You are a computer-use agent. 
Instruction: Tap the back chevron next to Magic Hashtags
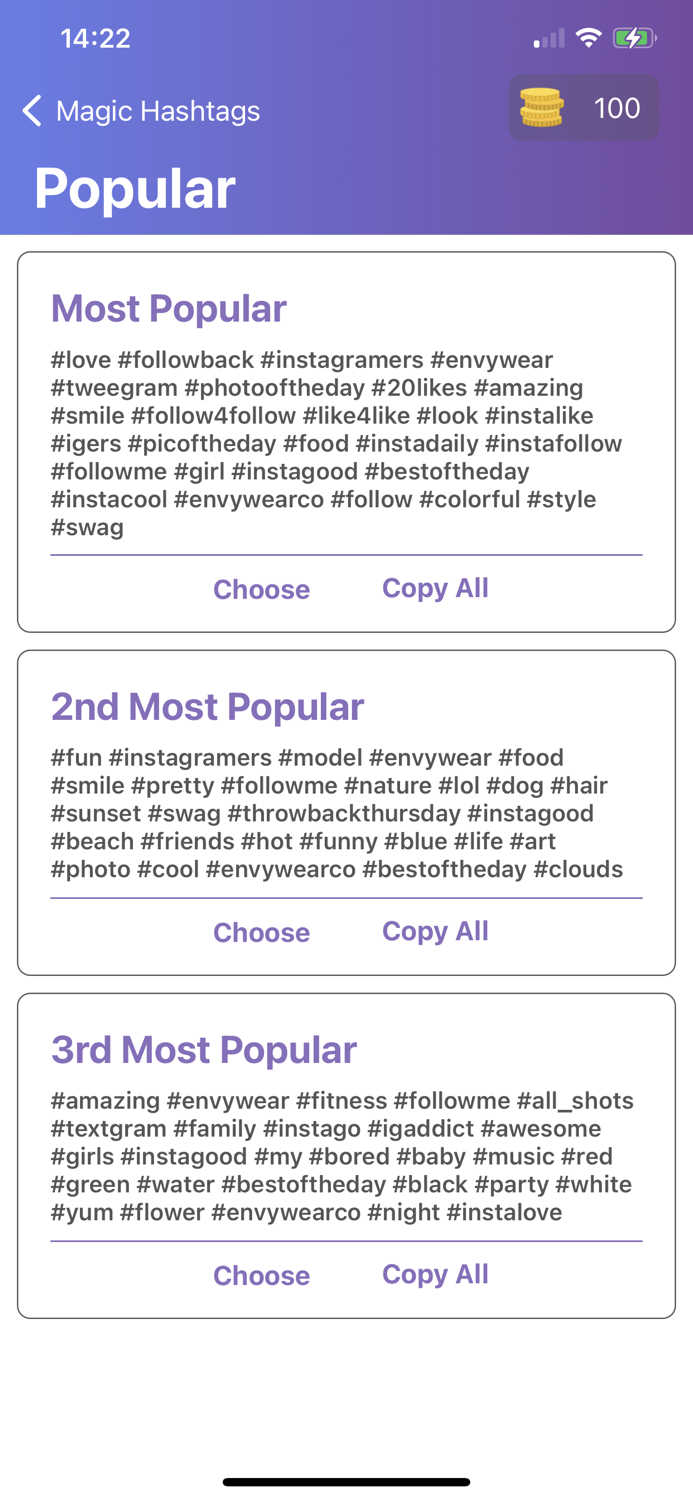click(x=30, y=111)
